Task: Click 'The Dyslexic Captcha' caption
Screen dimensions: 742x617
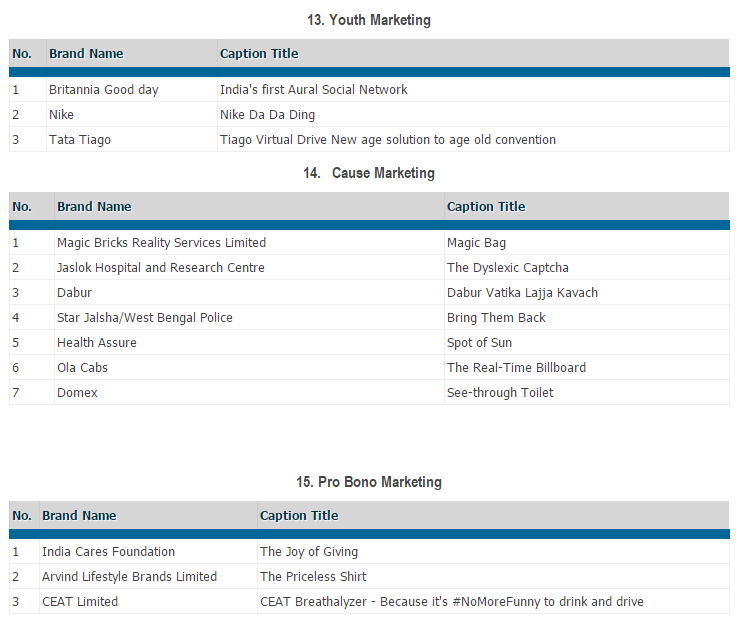Action: point(508,268)
